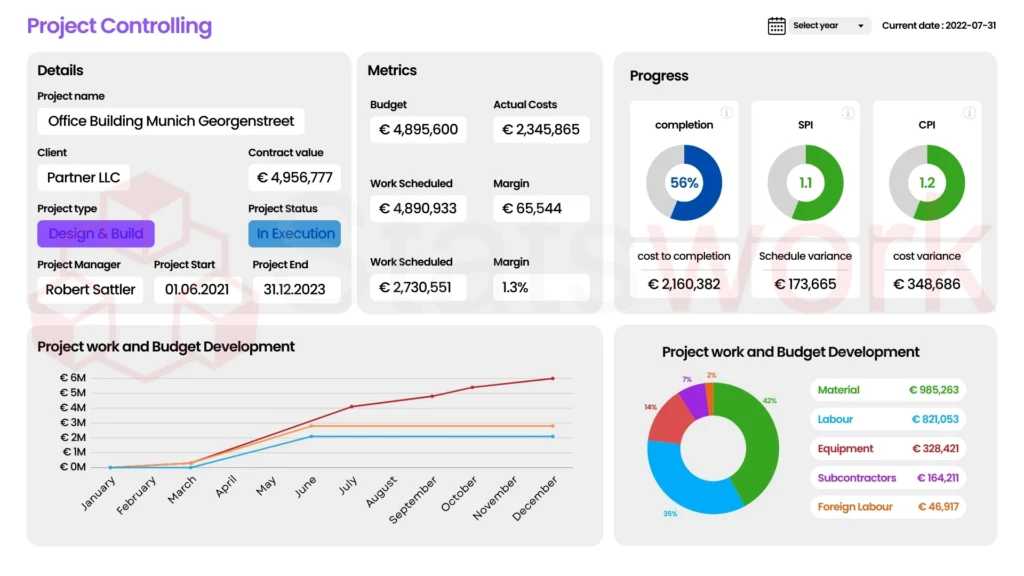This screenshot has width=1024, height=576.
Task: Click the budget value € 4,895,600
Action: click(x=418, y=130)
